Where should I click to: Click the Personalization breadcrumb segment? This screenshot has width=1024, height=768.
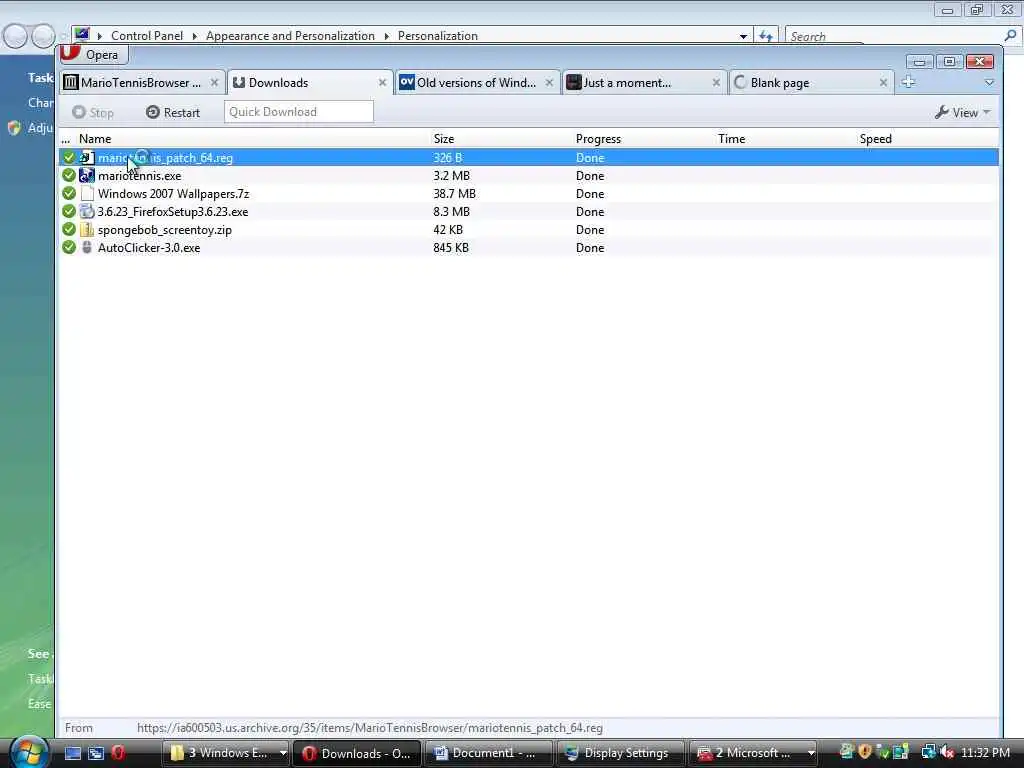coord(438,36)
